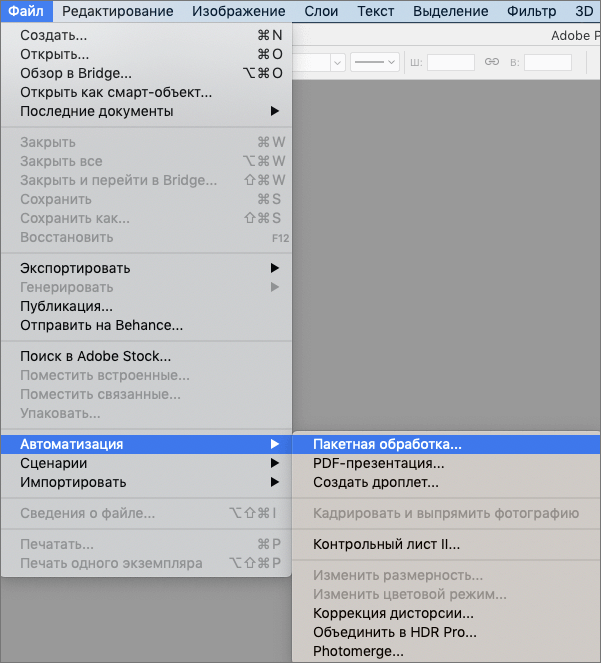Screen dimensions: 601x663
Task: Expand the Сценарии submenu
Action: (146, 463)
